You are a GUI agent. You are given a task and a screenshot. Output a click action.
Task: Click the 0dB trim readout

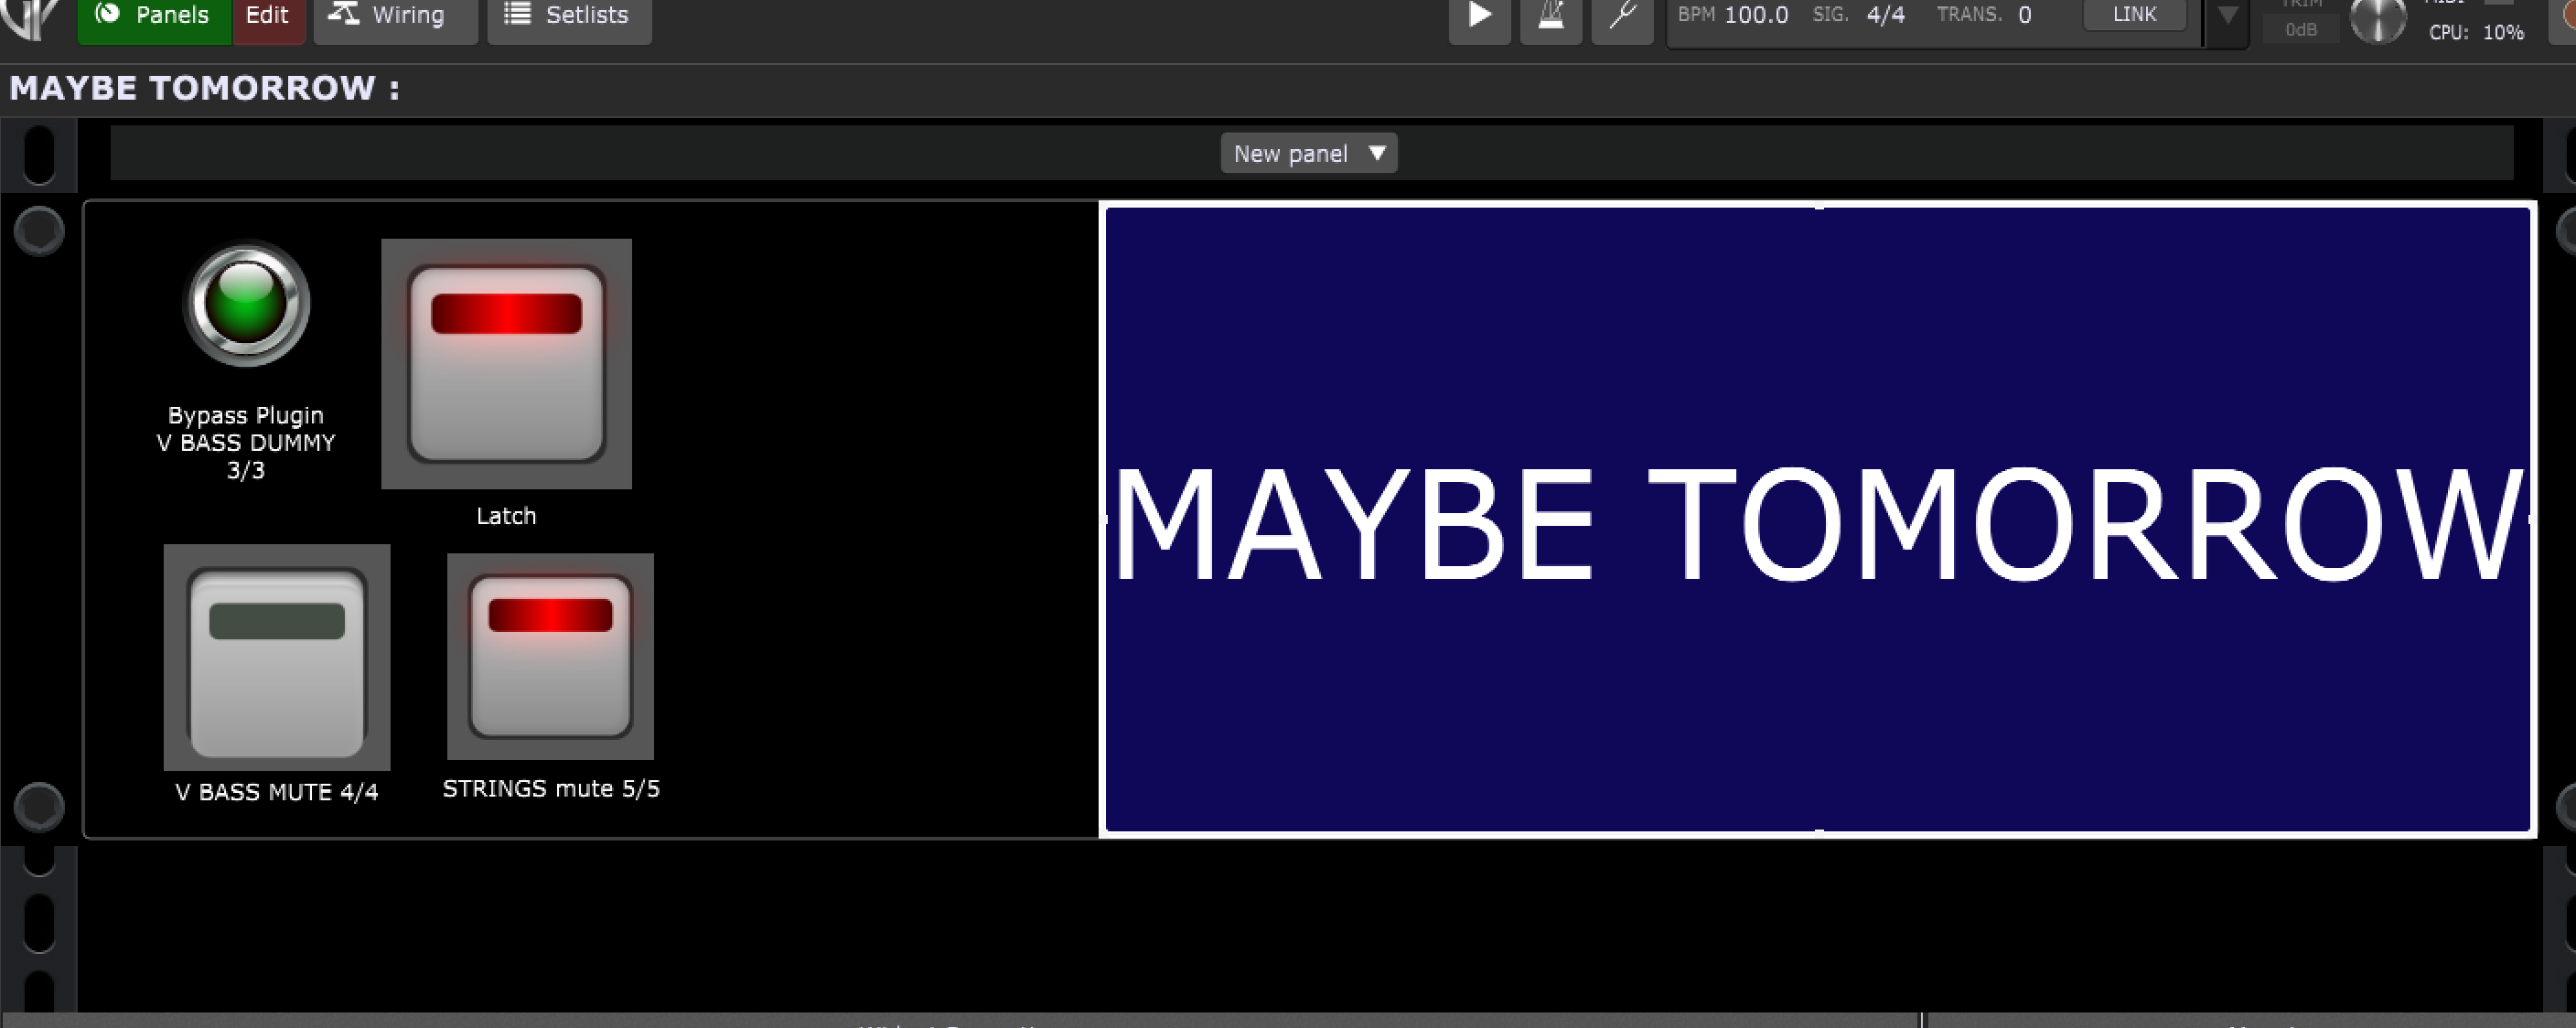[2300, 30]
